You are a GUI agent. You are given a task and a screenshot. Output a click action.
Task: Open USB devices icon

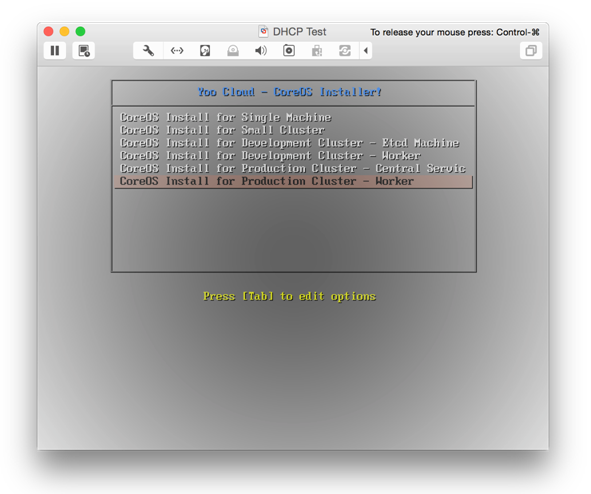317,50
